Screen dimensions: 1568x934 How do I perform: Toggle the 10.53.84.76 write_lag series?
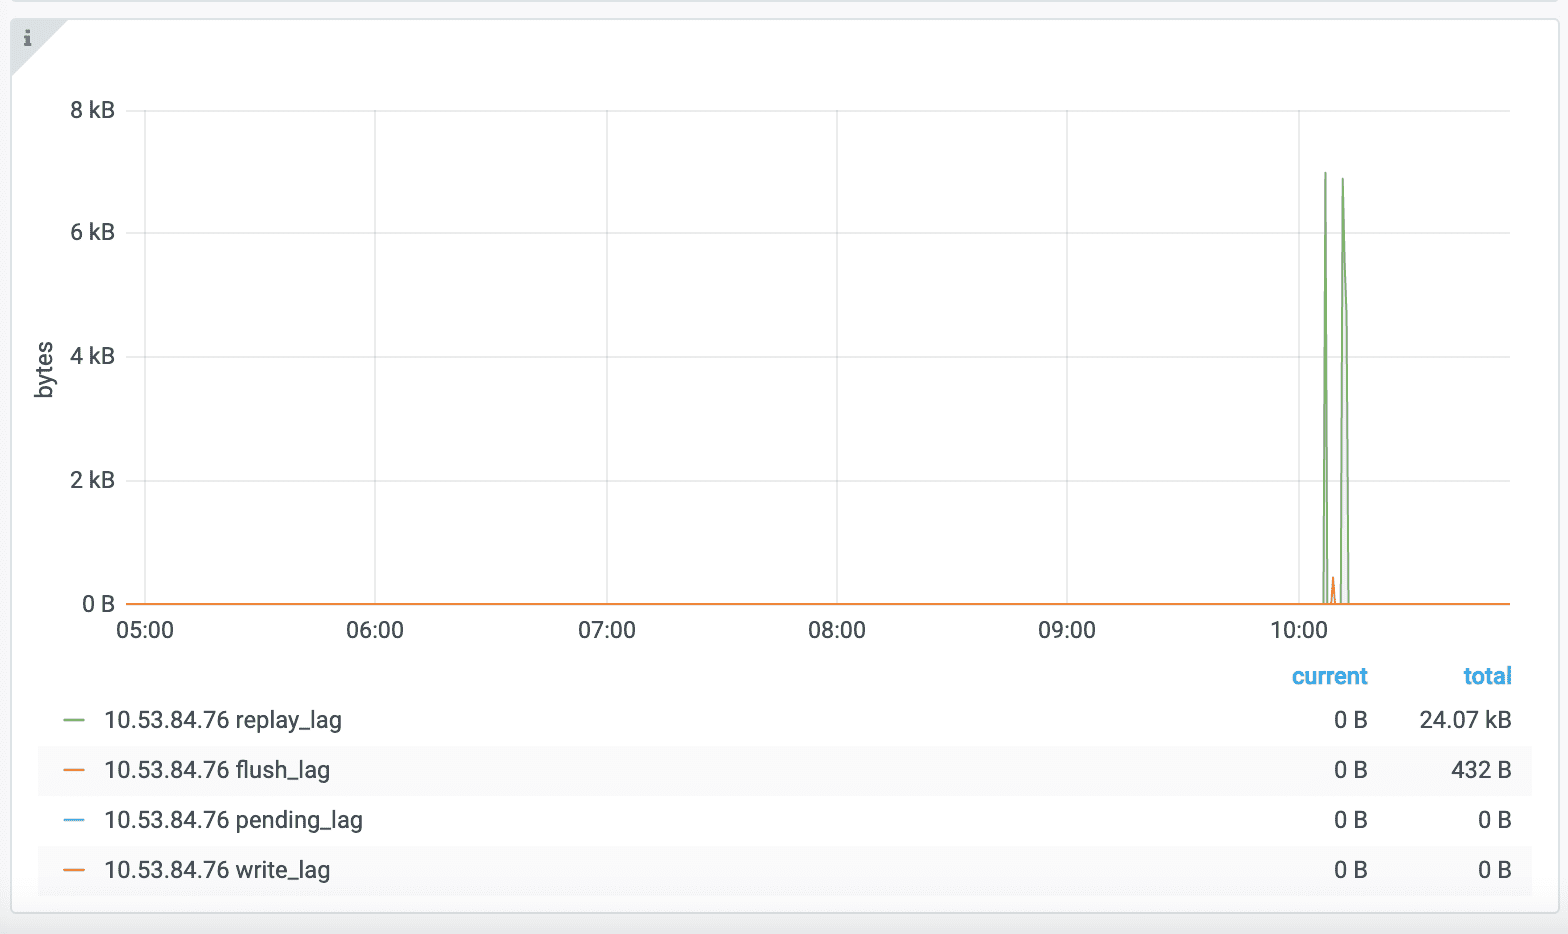click(216, 870)
